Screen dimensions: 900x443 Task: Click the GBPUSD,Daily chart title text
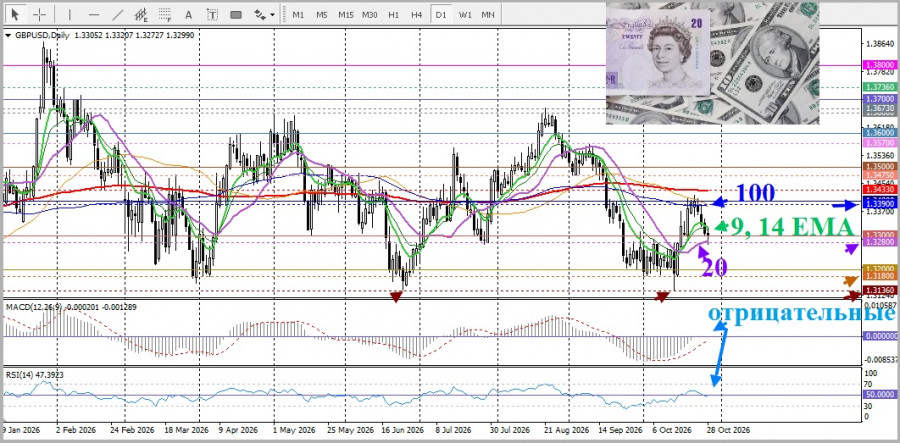[41, 36]
